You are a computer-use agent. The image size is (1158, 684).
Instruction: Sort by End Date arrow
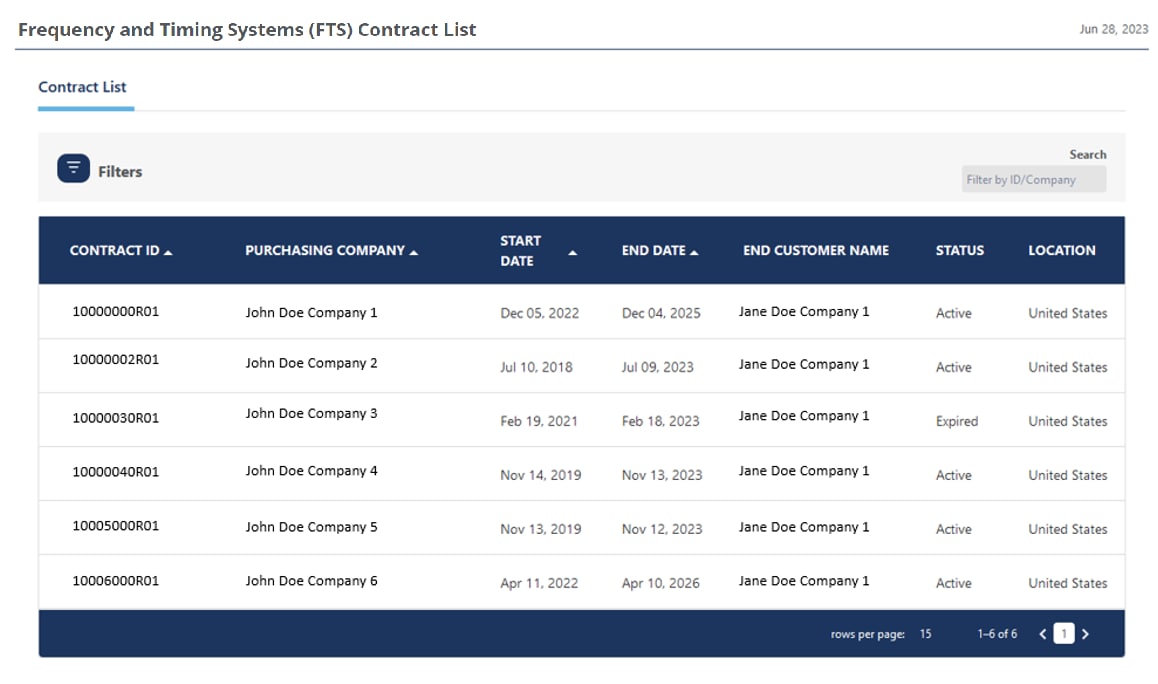coord(694,252)
